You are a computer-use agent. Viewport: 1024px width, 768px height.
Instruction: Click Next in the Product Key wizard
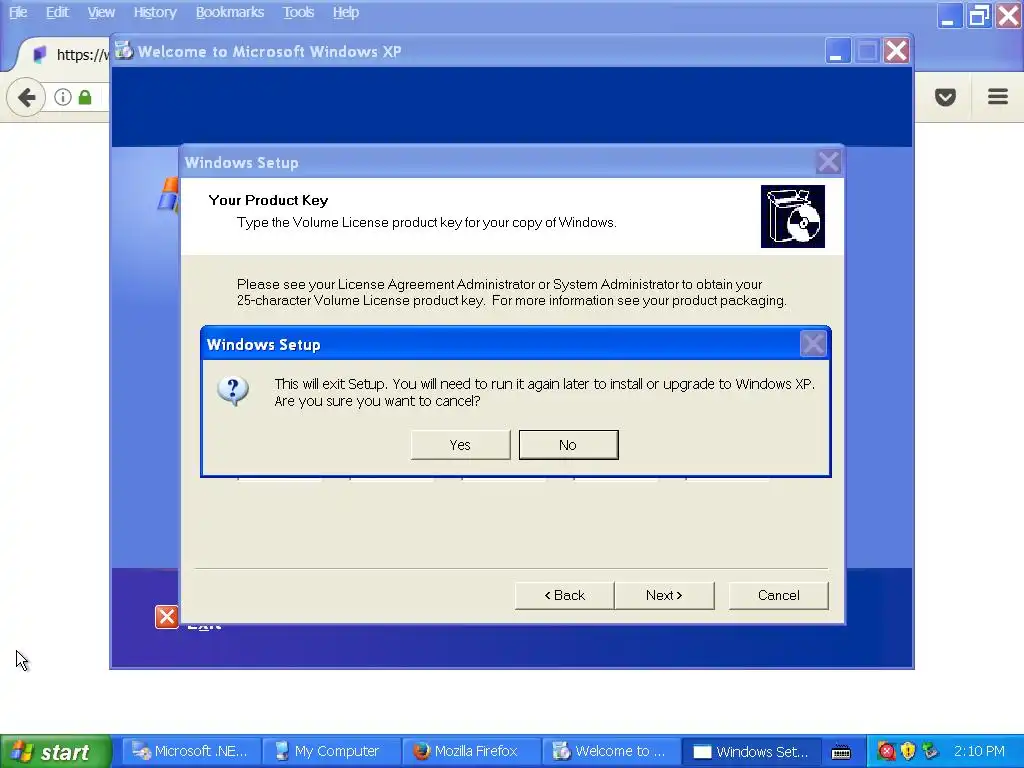pos(664,595)
